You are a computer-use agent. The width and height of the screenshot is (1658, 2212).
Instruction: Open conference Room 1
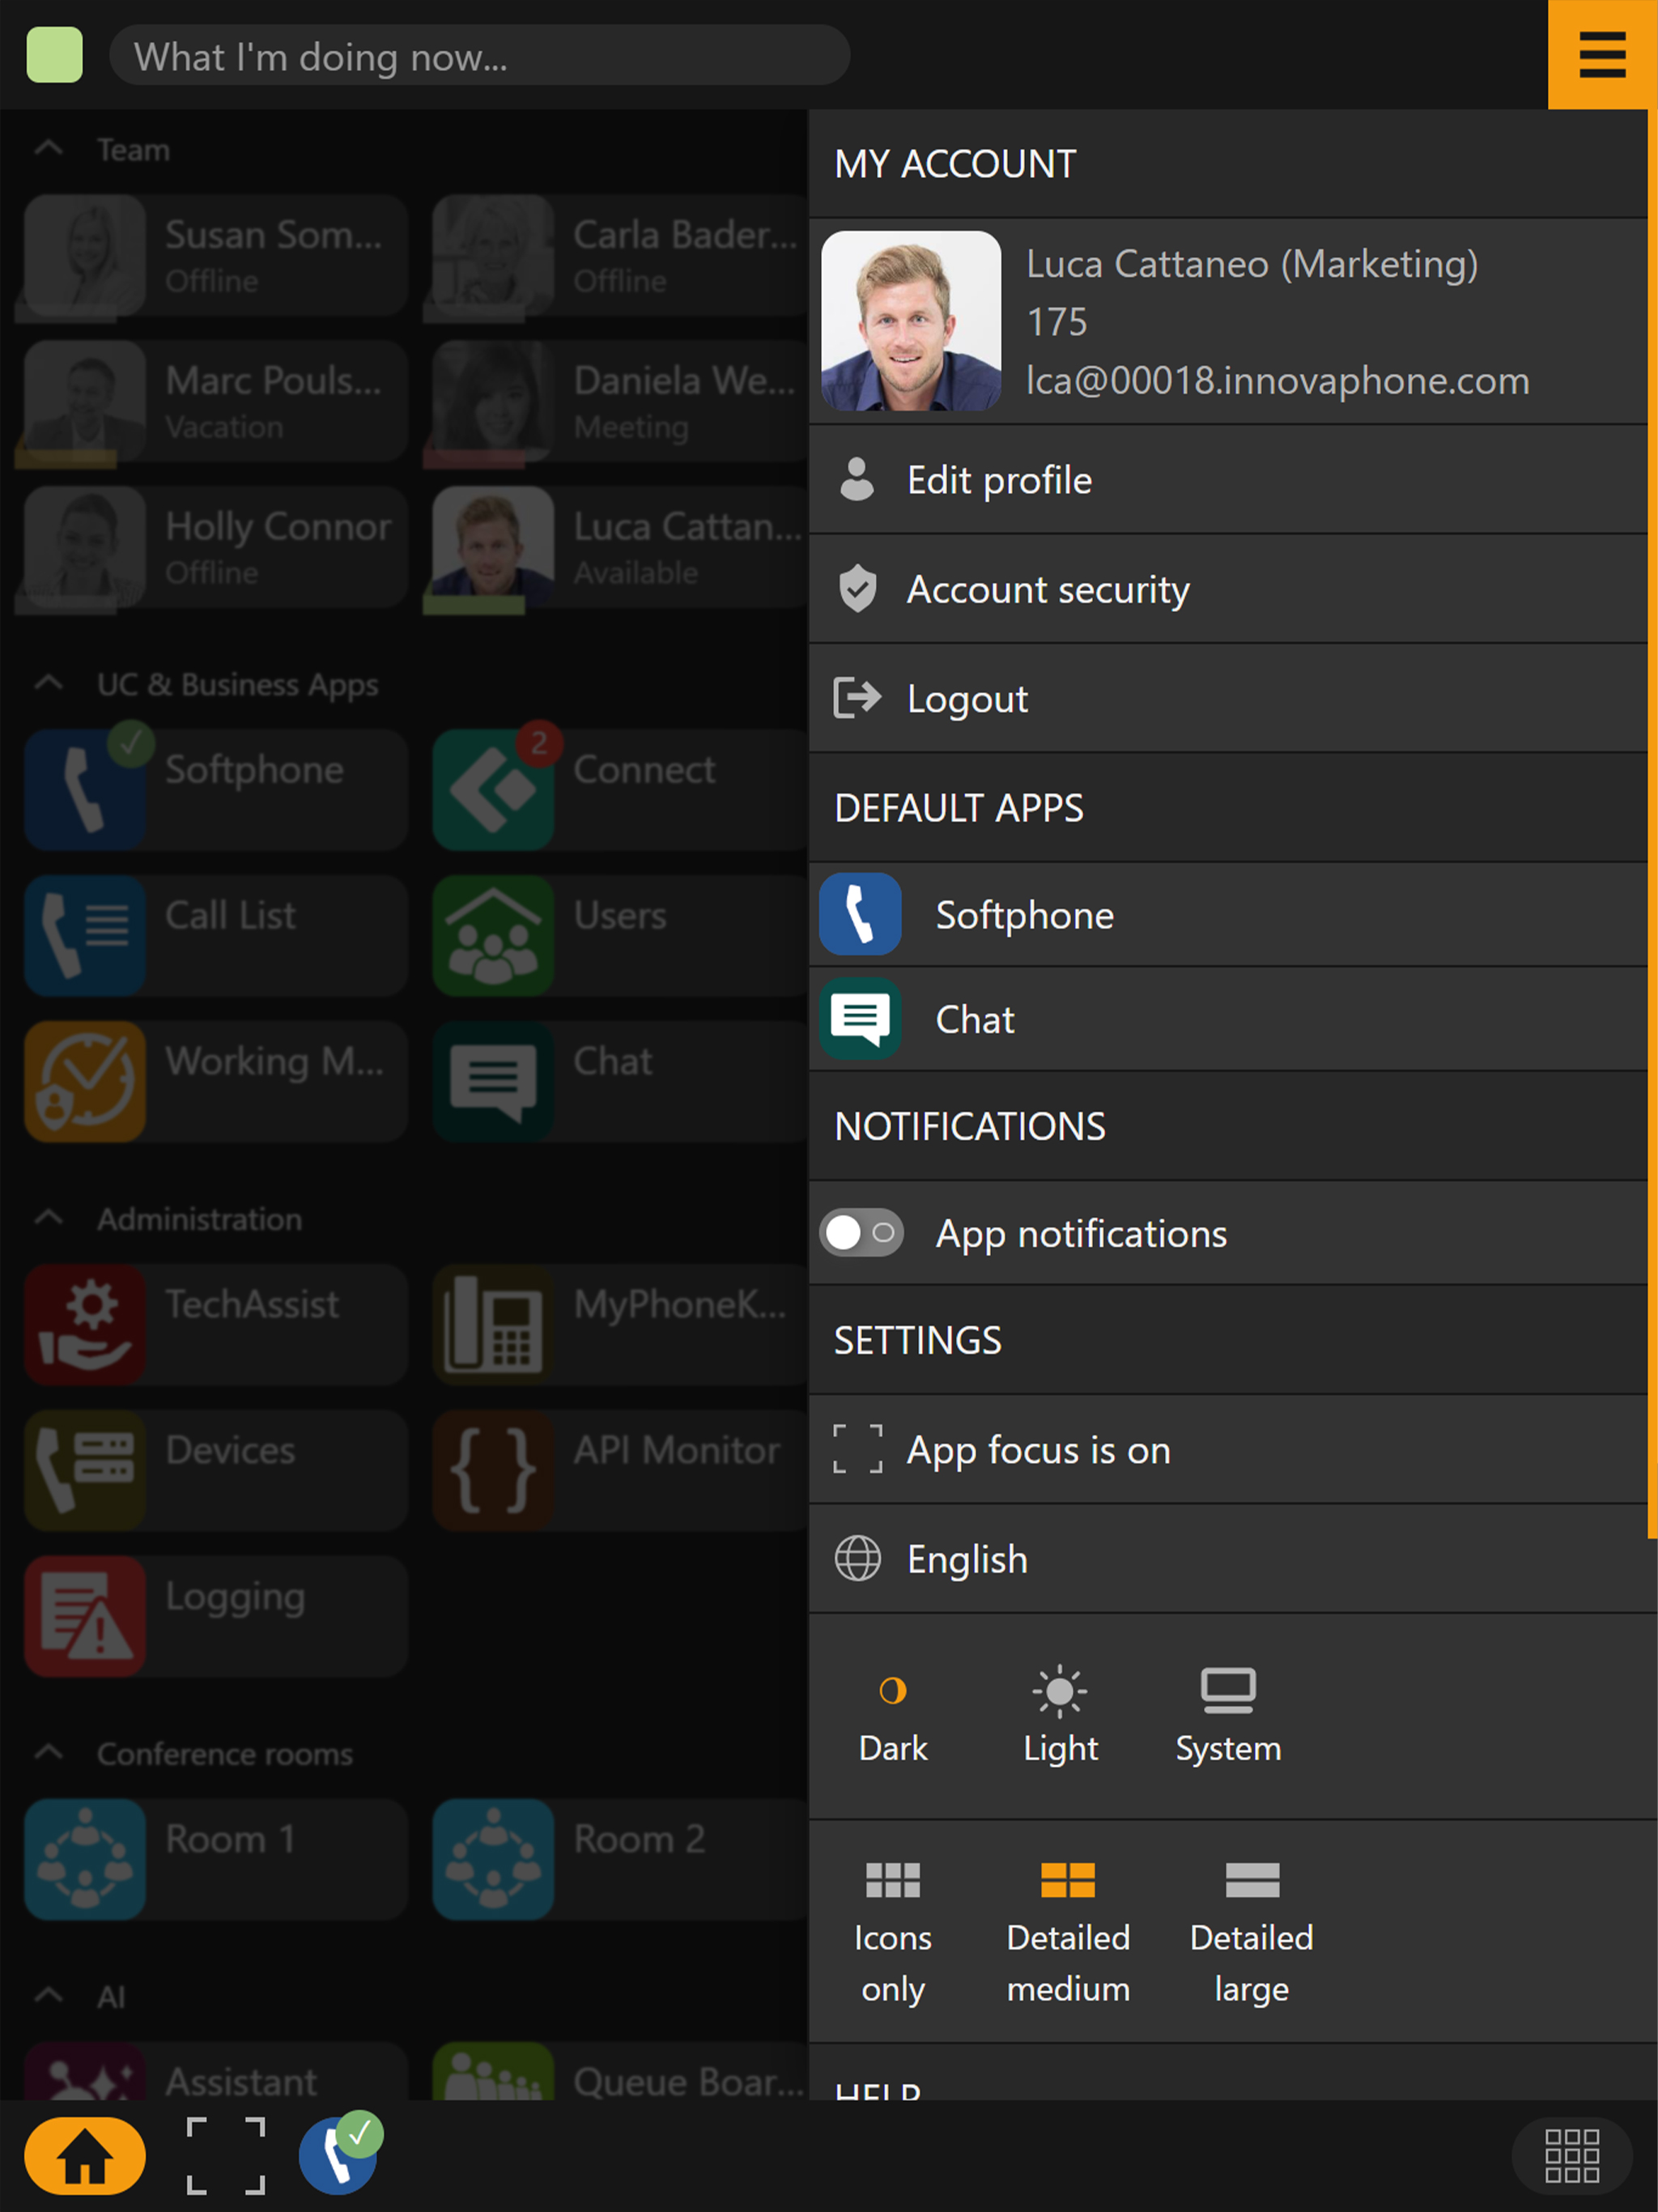tap(216, 1859)
